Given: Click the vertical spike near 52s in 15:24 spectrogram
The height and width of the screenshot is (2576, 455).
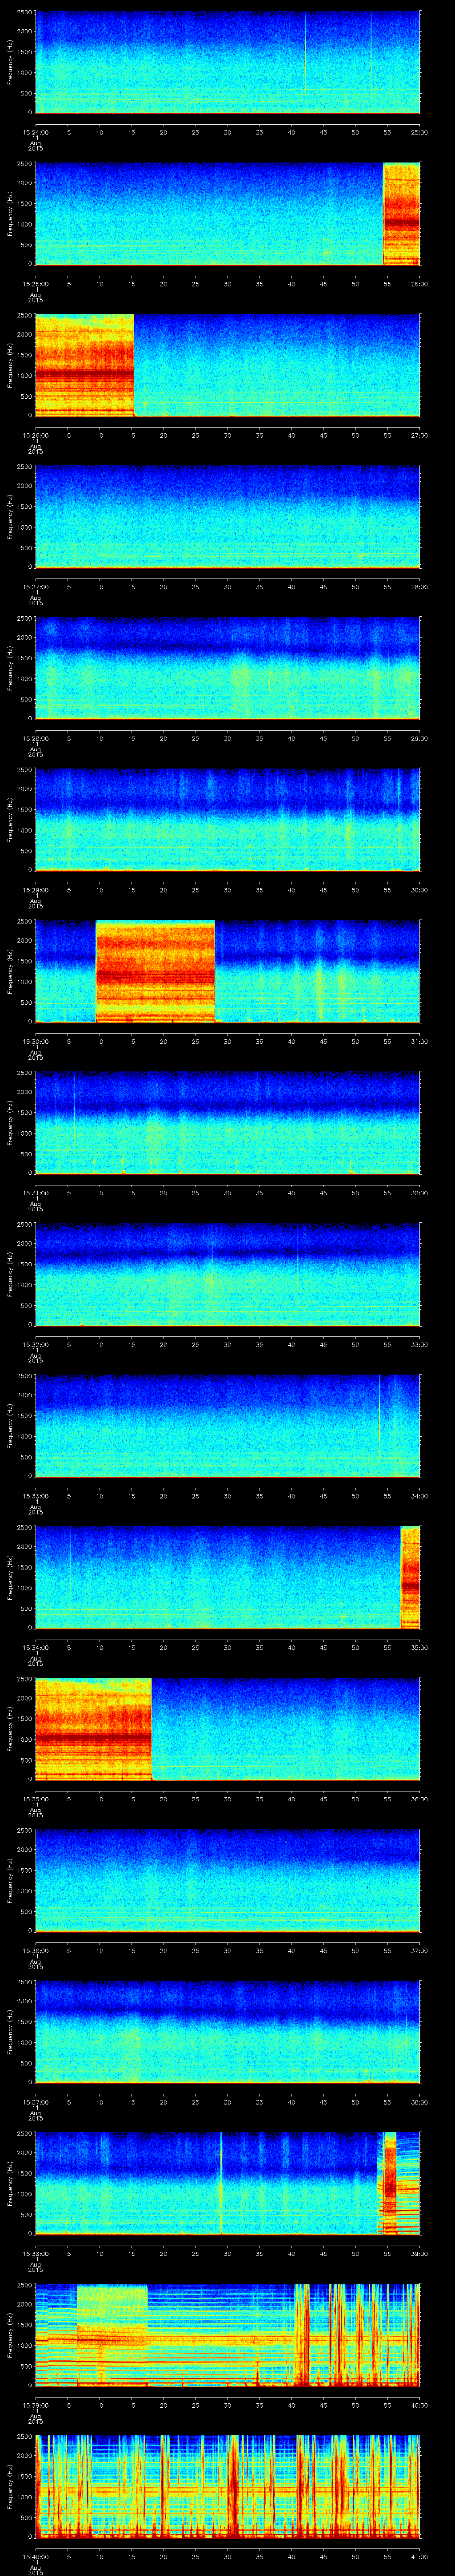Looking at the screenshot, I should click(x=370, y=60).
